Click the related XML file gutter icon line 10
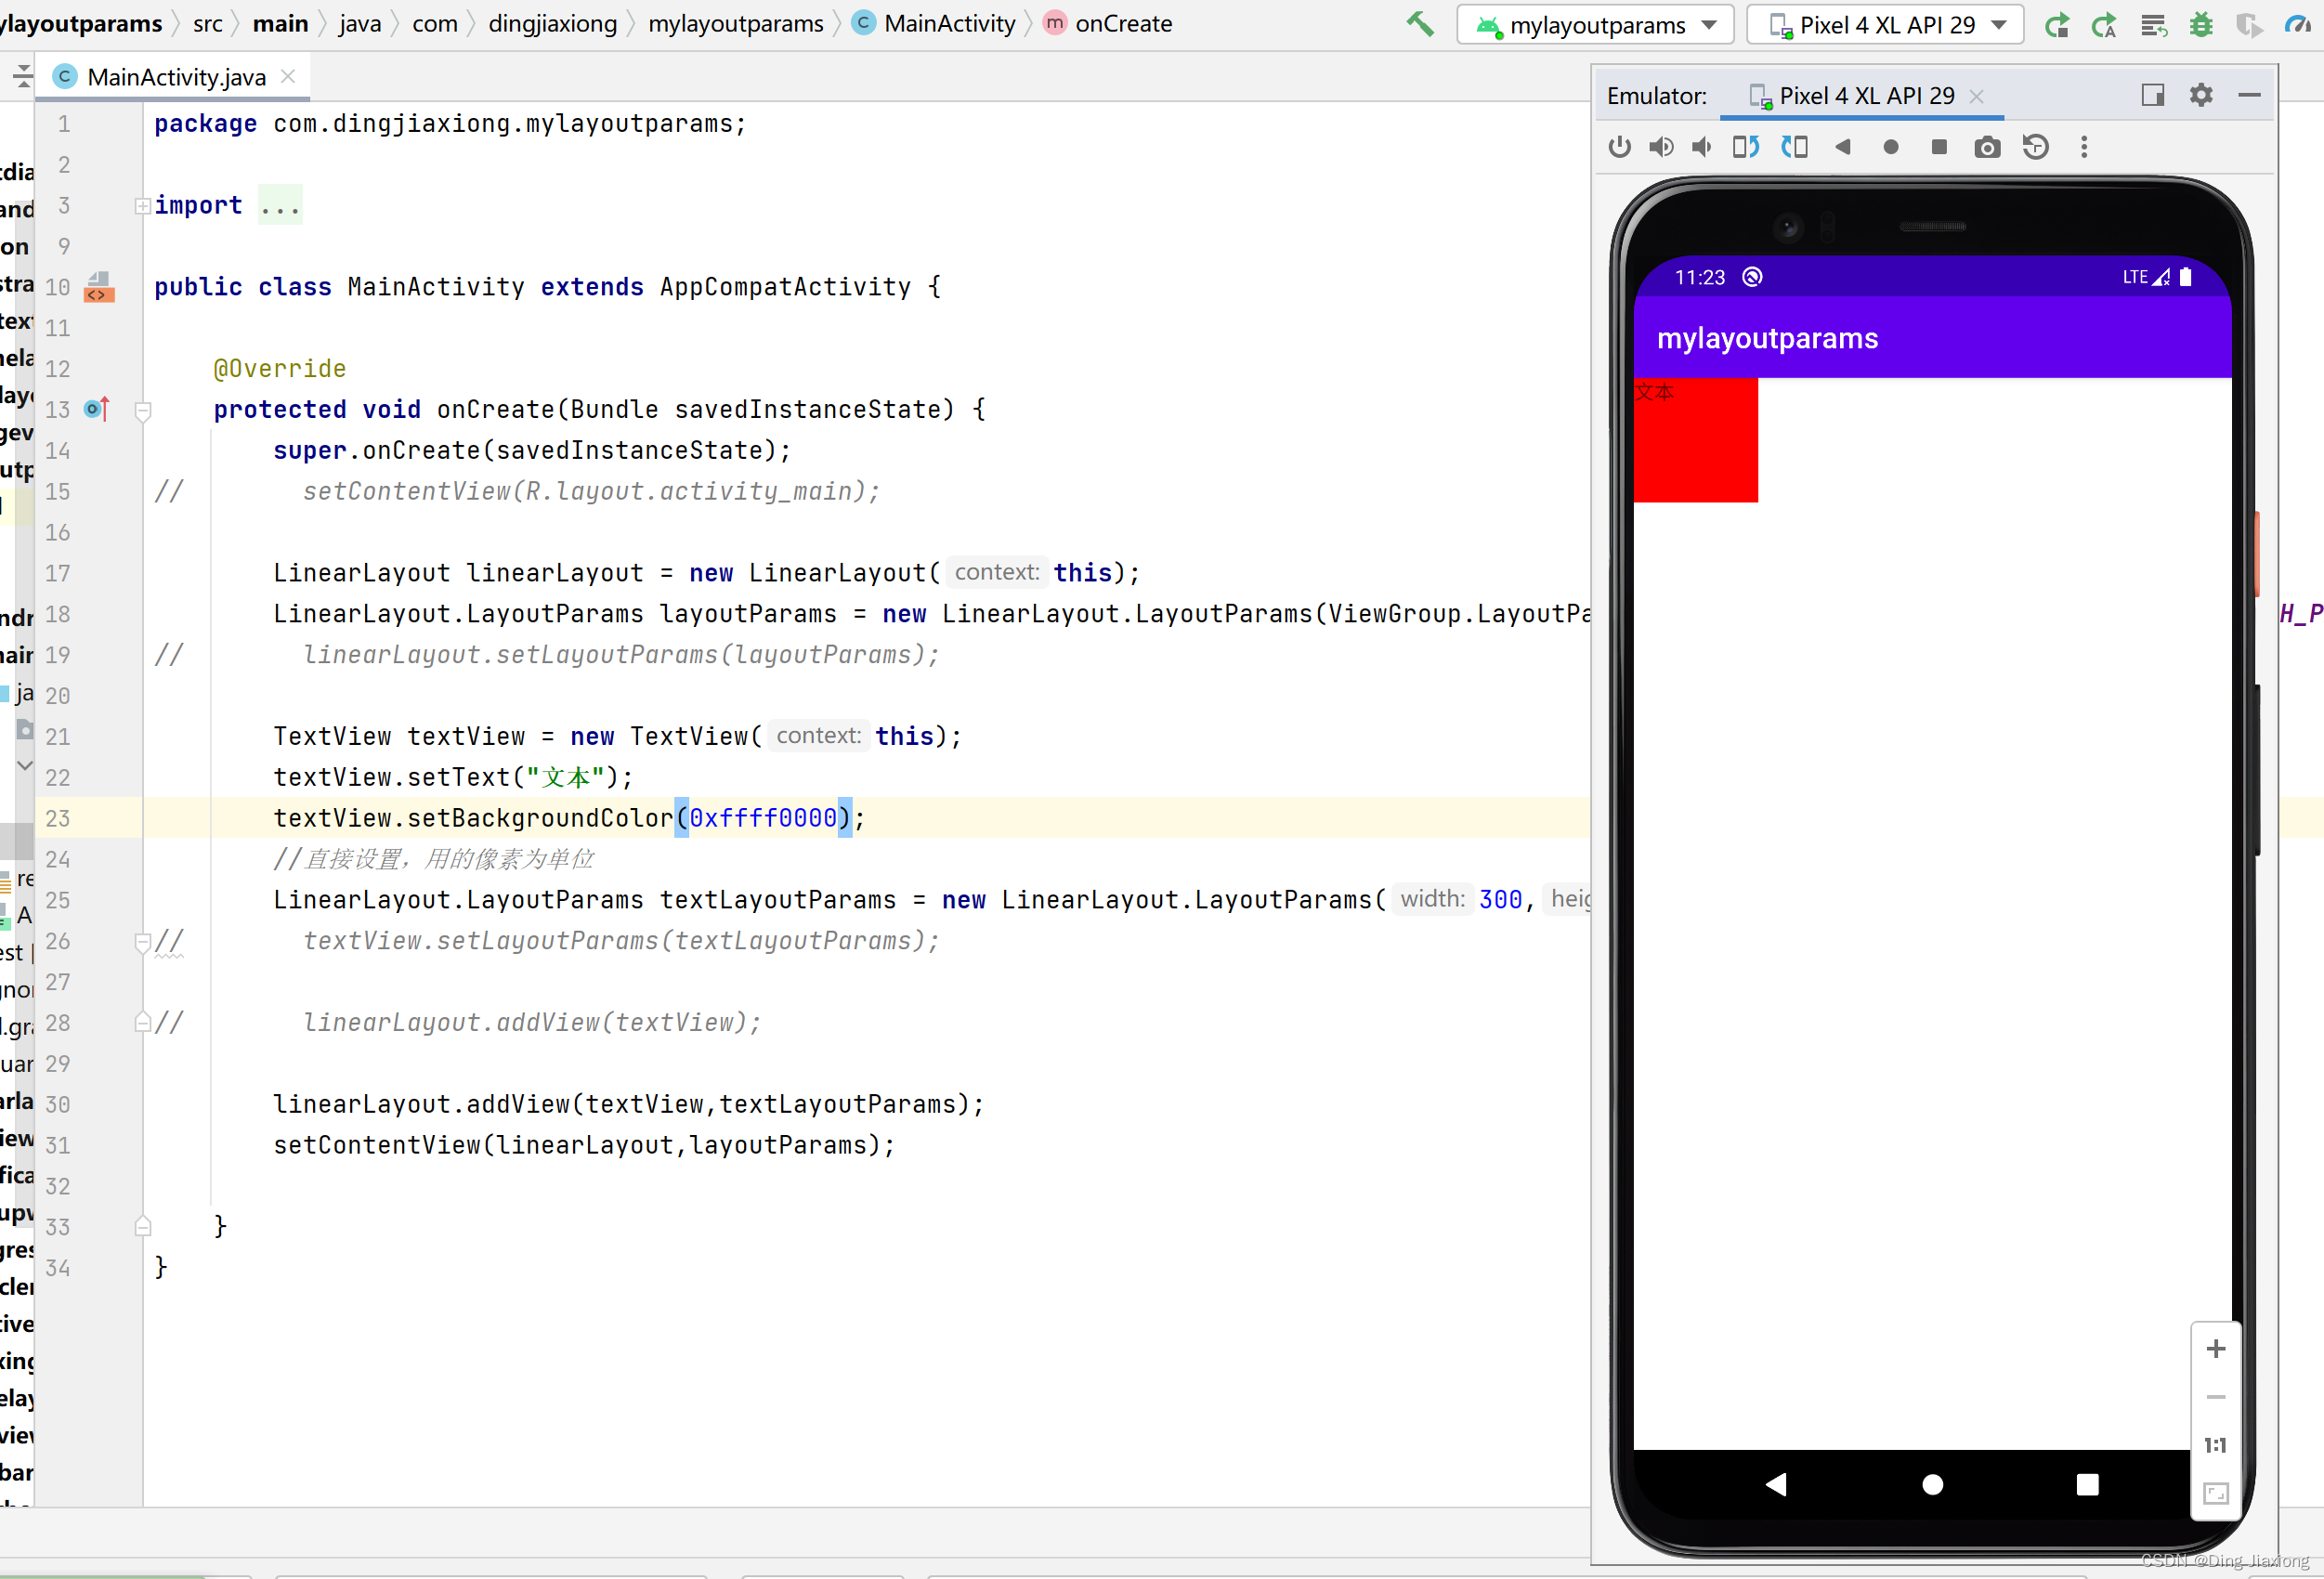2324x1579 pixels. (98, 287)
